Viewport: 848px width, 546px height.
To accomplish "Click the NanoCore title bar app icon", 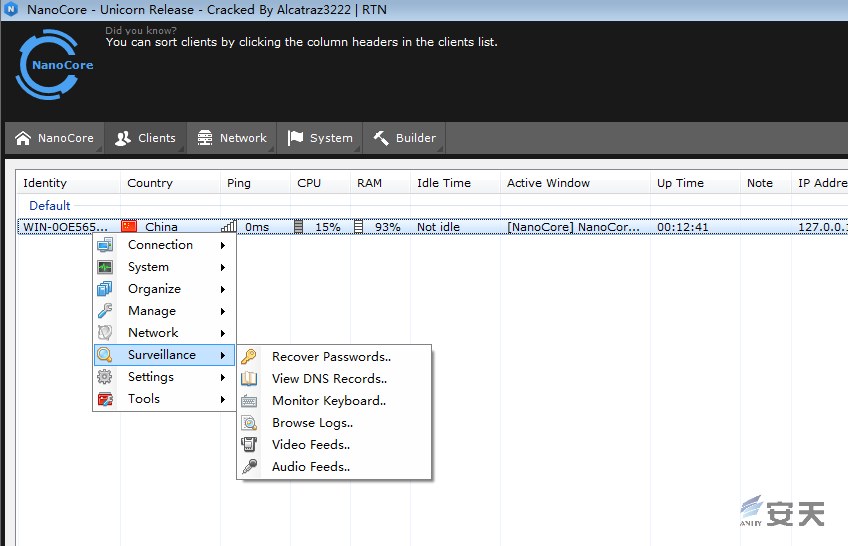I will tap(11, 9).
